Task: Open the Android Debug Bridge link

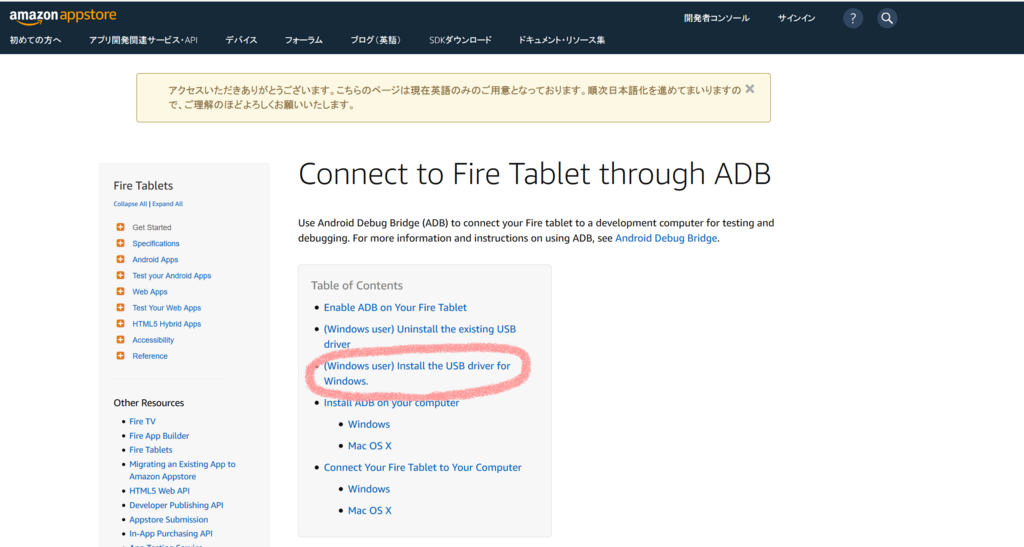Action: click(x=665, y=238)
